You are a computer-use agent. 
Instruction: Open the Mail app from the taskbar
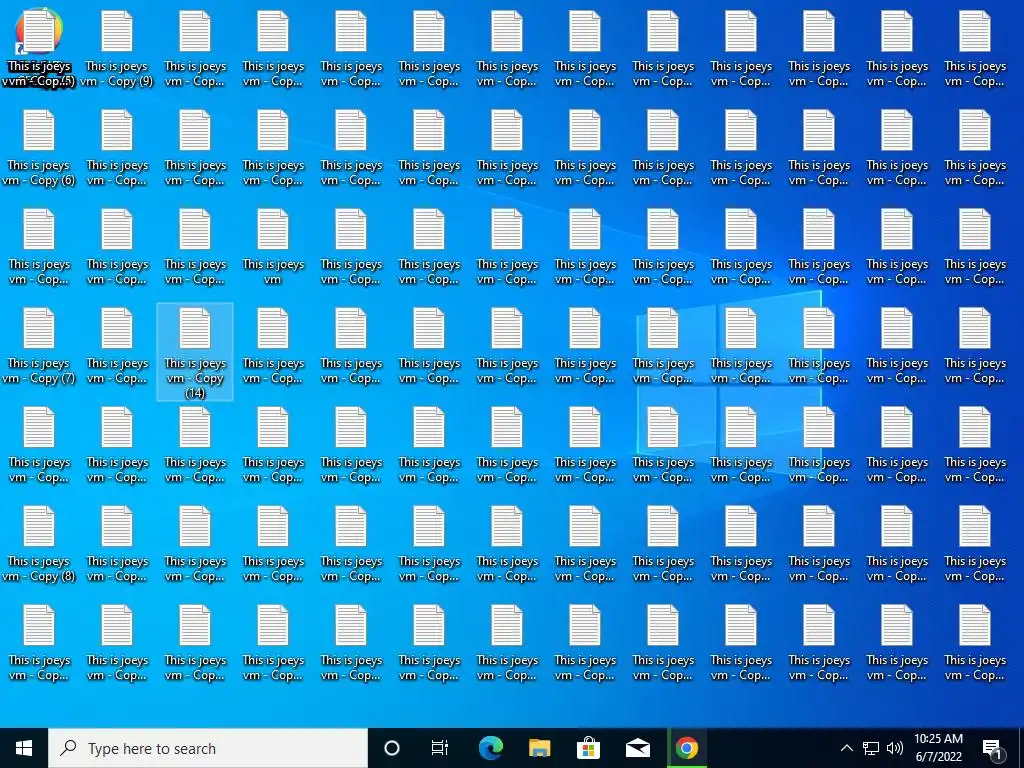[x=637, y=748]
